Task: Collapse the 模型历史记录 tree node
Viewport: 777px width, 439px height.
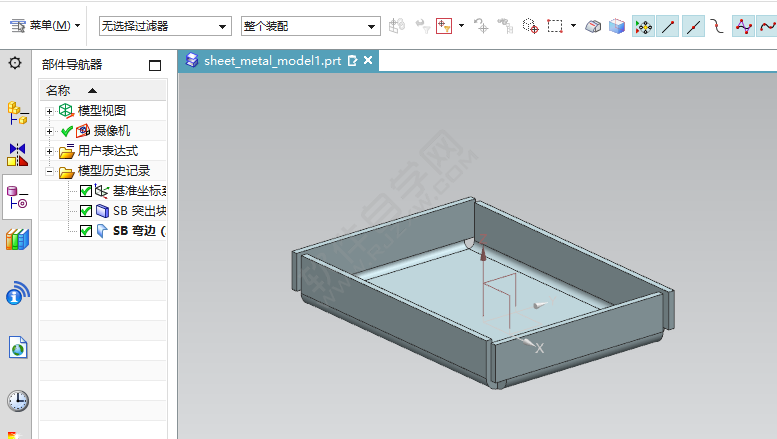Action: (x=50, y=171)
